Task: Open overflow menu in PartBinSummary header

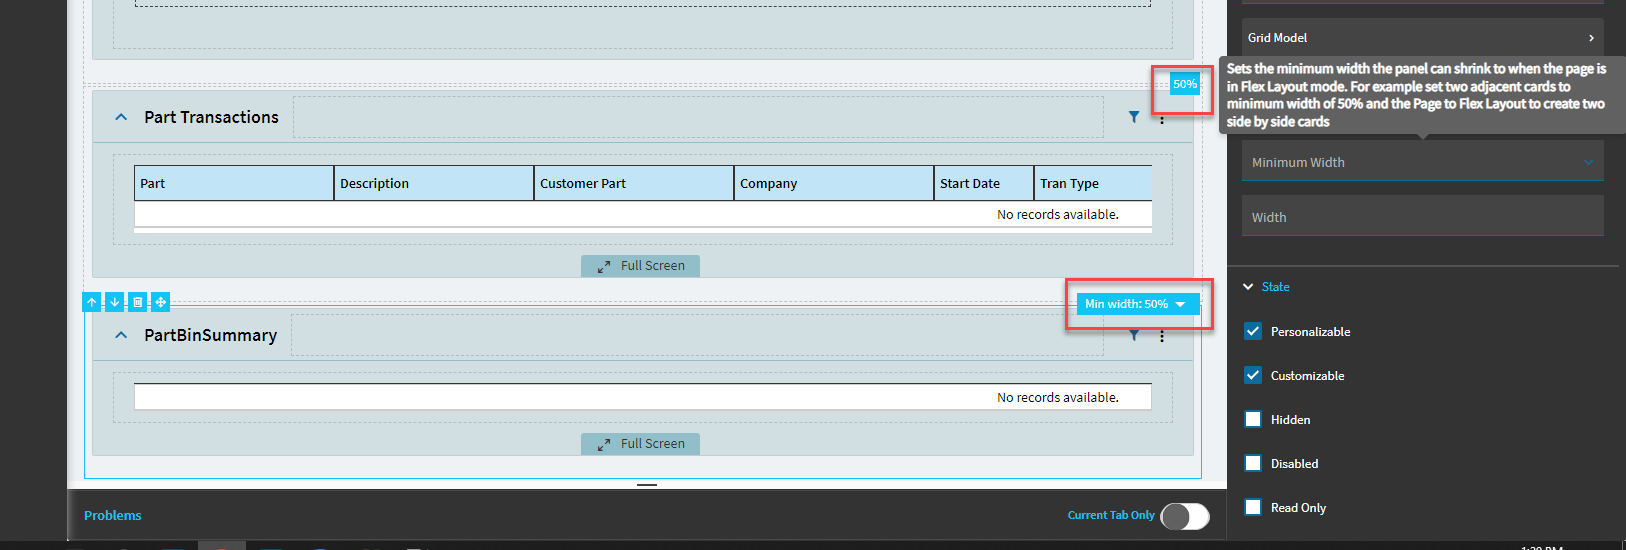Action: tap(1162, 337)
